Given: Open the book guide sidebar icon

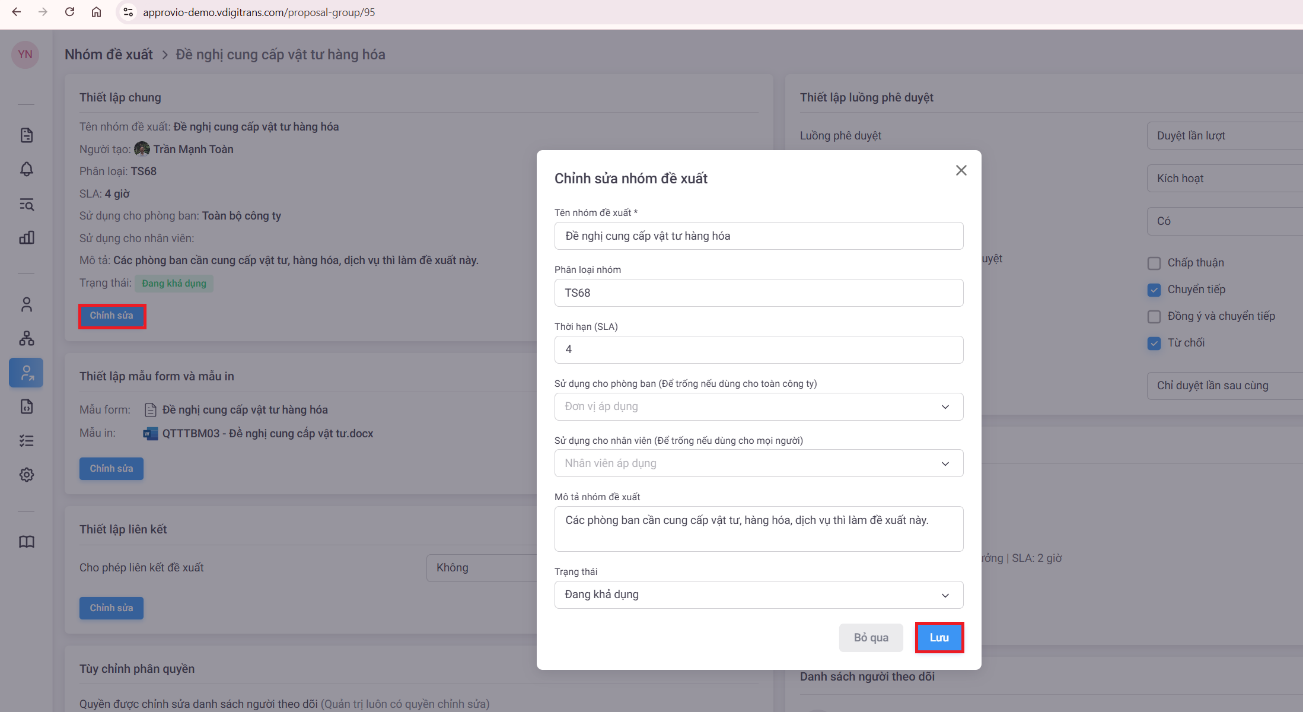Looking at the screenshot, I should 27,542.
